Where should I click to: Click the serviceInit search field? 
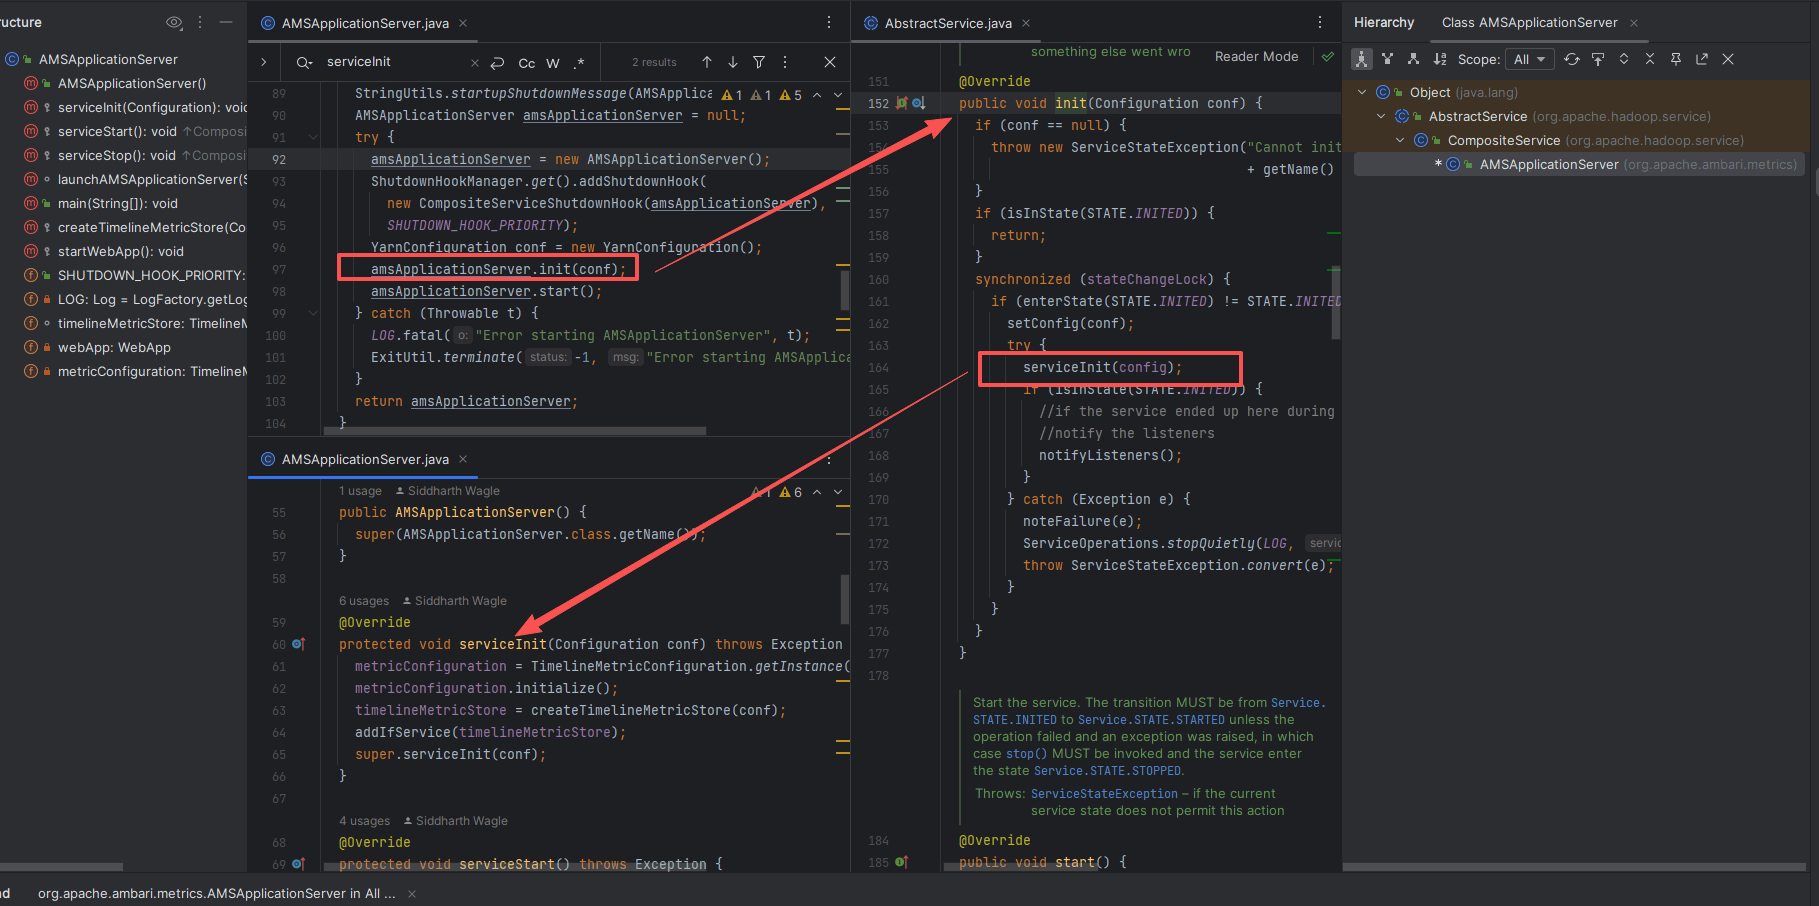pyautogui.click(x=393, y=62)
